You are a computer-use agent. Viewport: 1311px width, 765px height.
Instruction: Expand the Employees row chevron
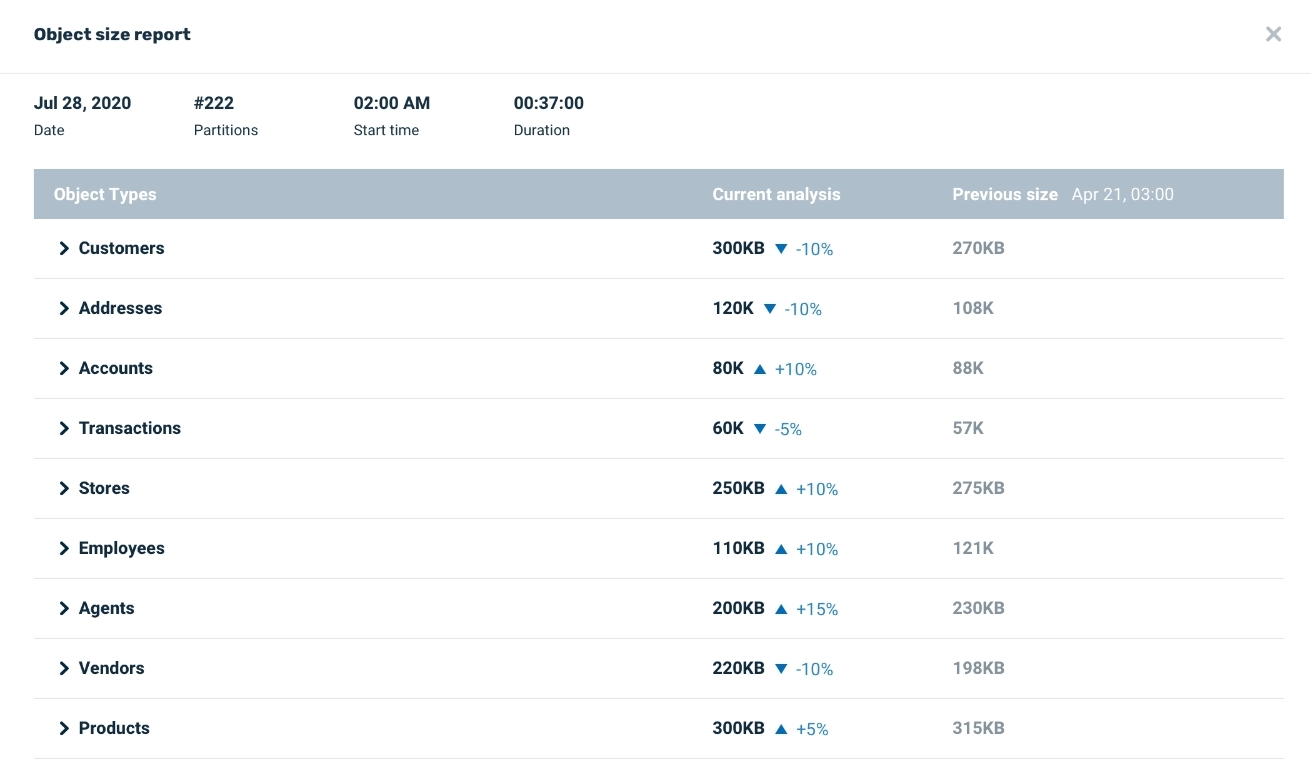pos(64,548)
